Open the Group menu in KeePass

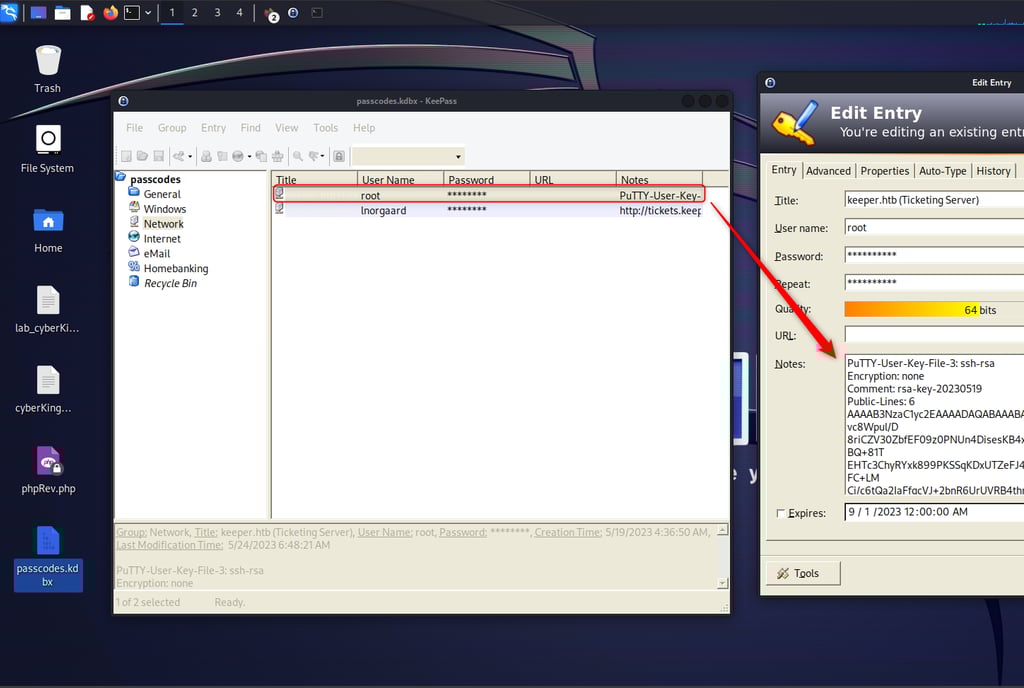[x=172, y=128]
